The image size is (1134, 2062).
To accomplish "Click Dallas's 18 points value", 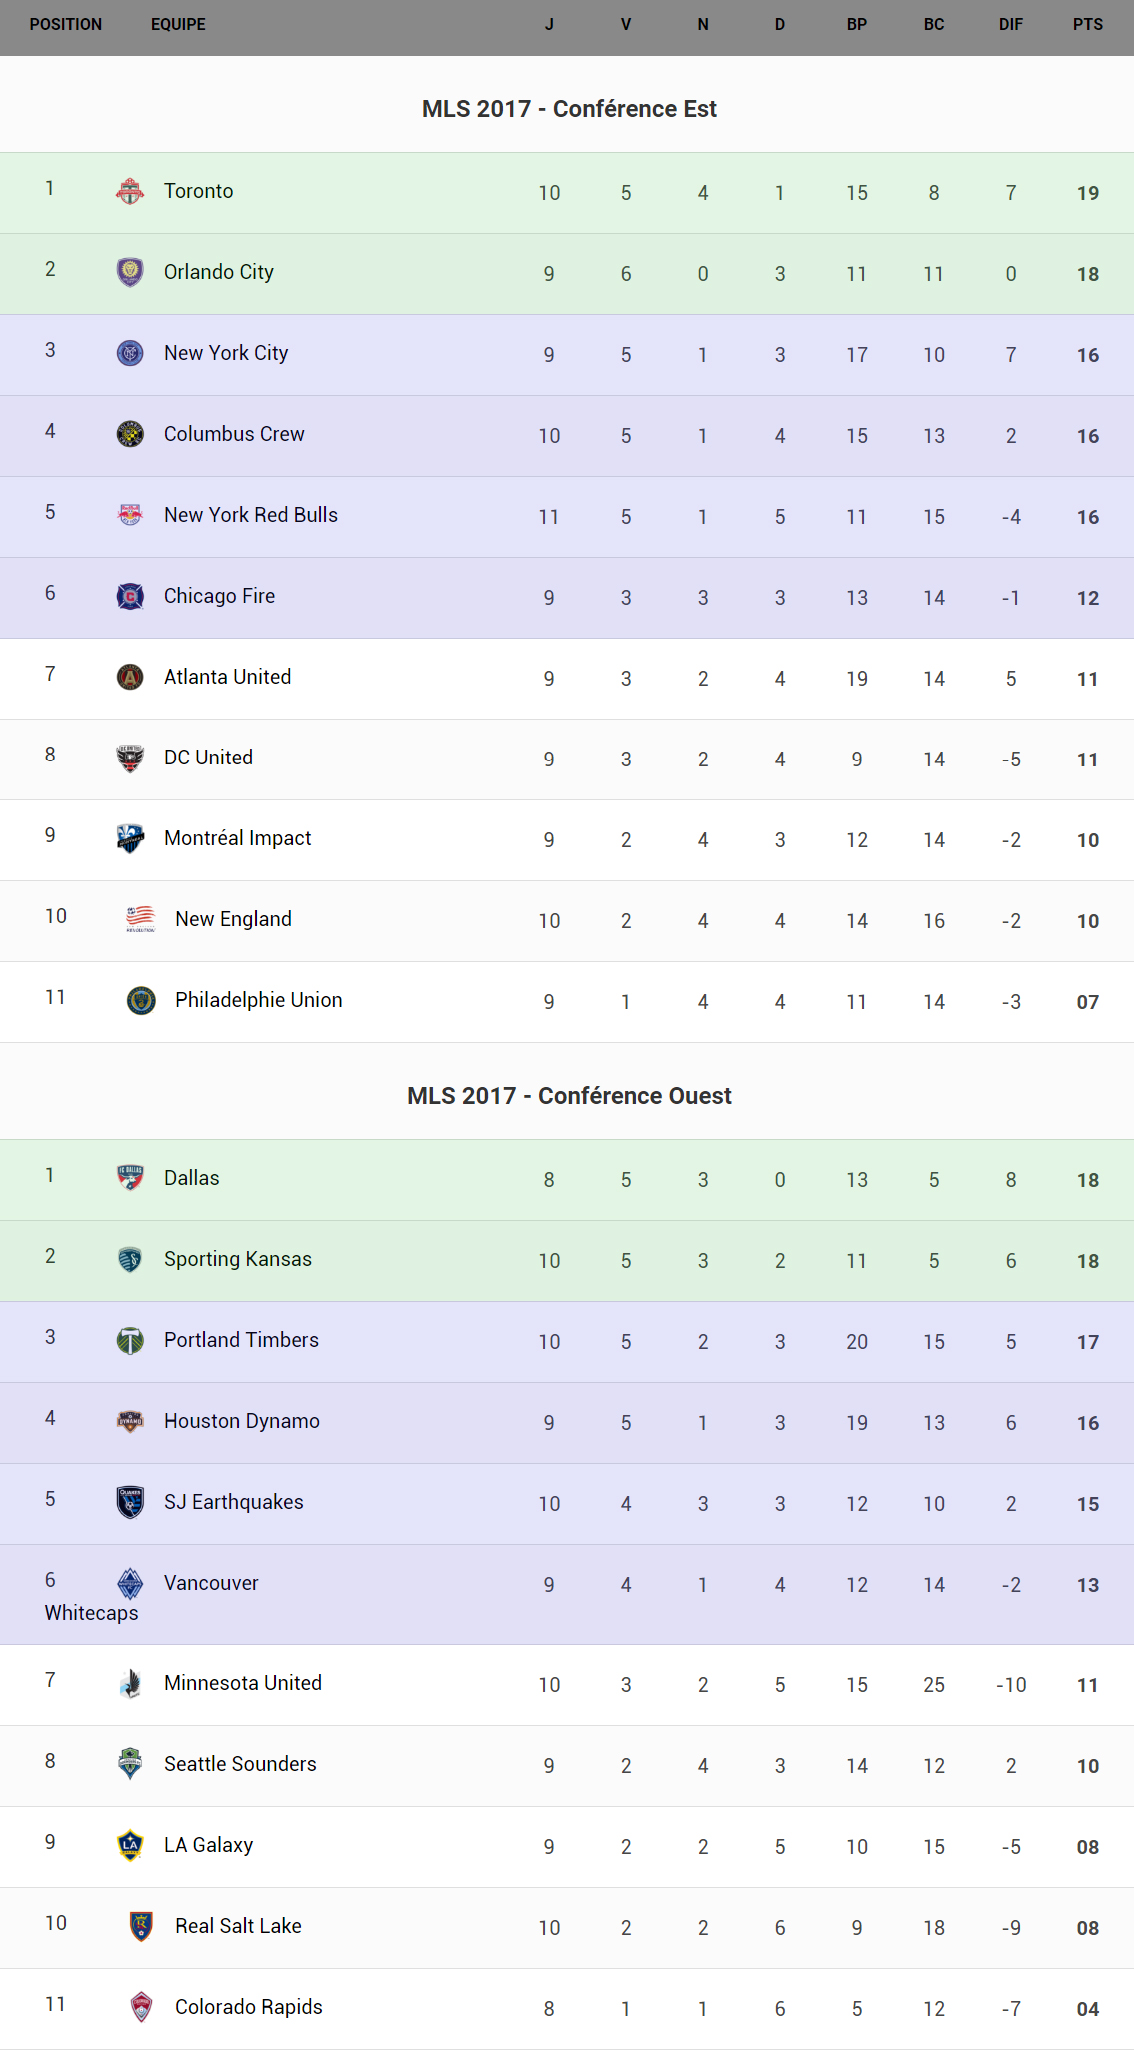I will point(1087,1180).
